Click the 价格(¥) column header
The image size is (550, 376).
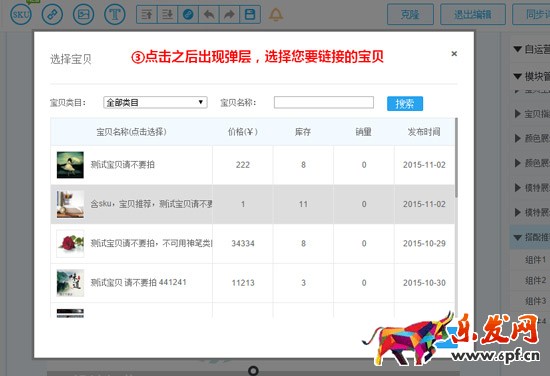tap(243, 132)
